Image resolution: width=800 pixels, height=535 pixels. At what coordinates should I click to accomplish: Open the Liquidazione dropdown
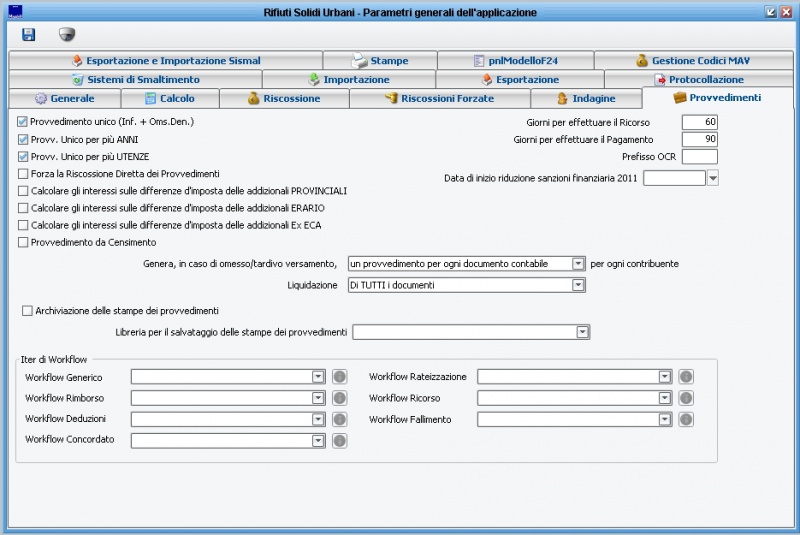578,285
